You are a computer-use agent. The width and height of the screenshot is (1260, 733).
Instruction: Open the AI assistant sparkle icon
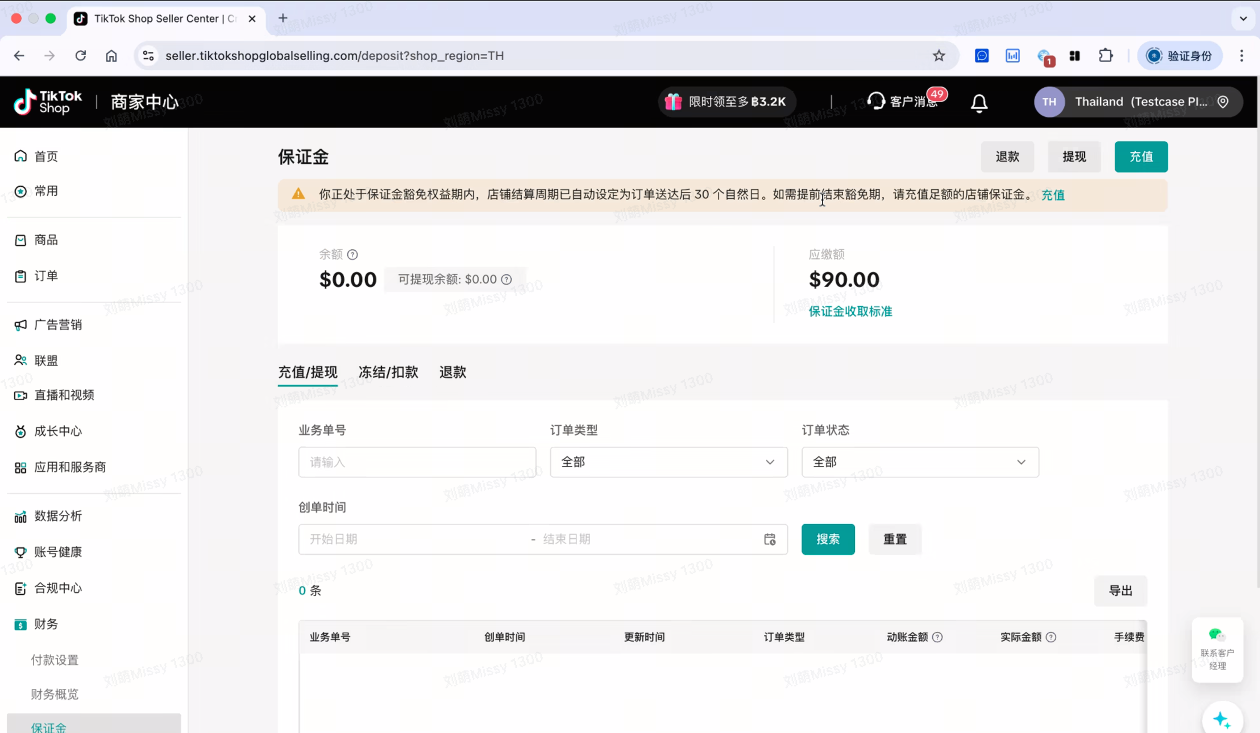[x=1221, y=719]
